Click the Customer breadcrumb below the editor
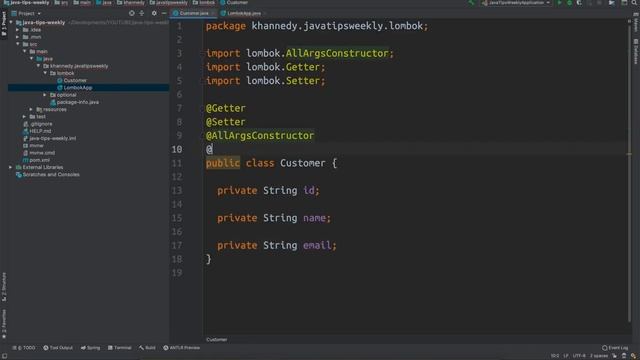The height and width of the screenshot is (360, 640). pos(217,340)
